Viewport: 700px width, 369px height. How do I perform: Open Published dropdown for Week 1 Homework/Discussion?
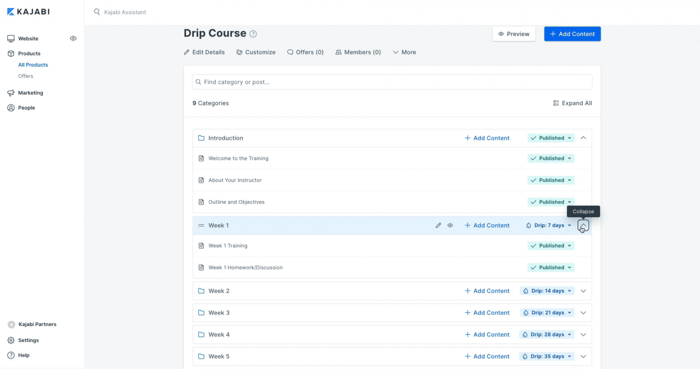(551, 268)
